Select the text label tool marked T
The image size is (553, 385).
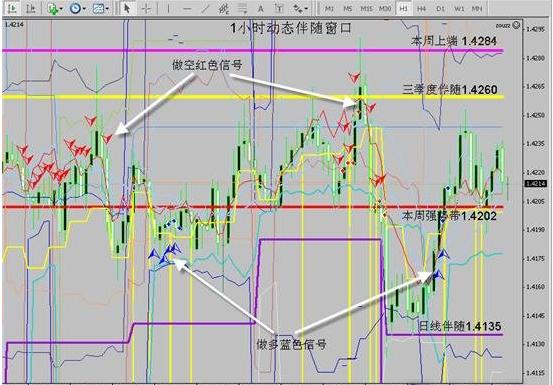(x=279, y=8)
